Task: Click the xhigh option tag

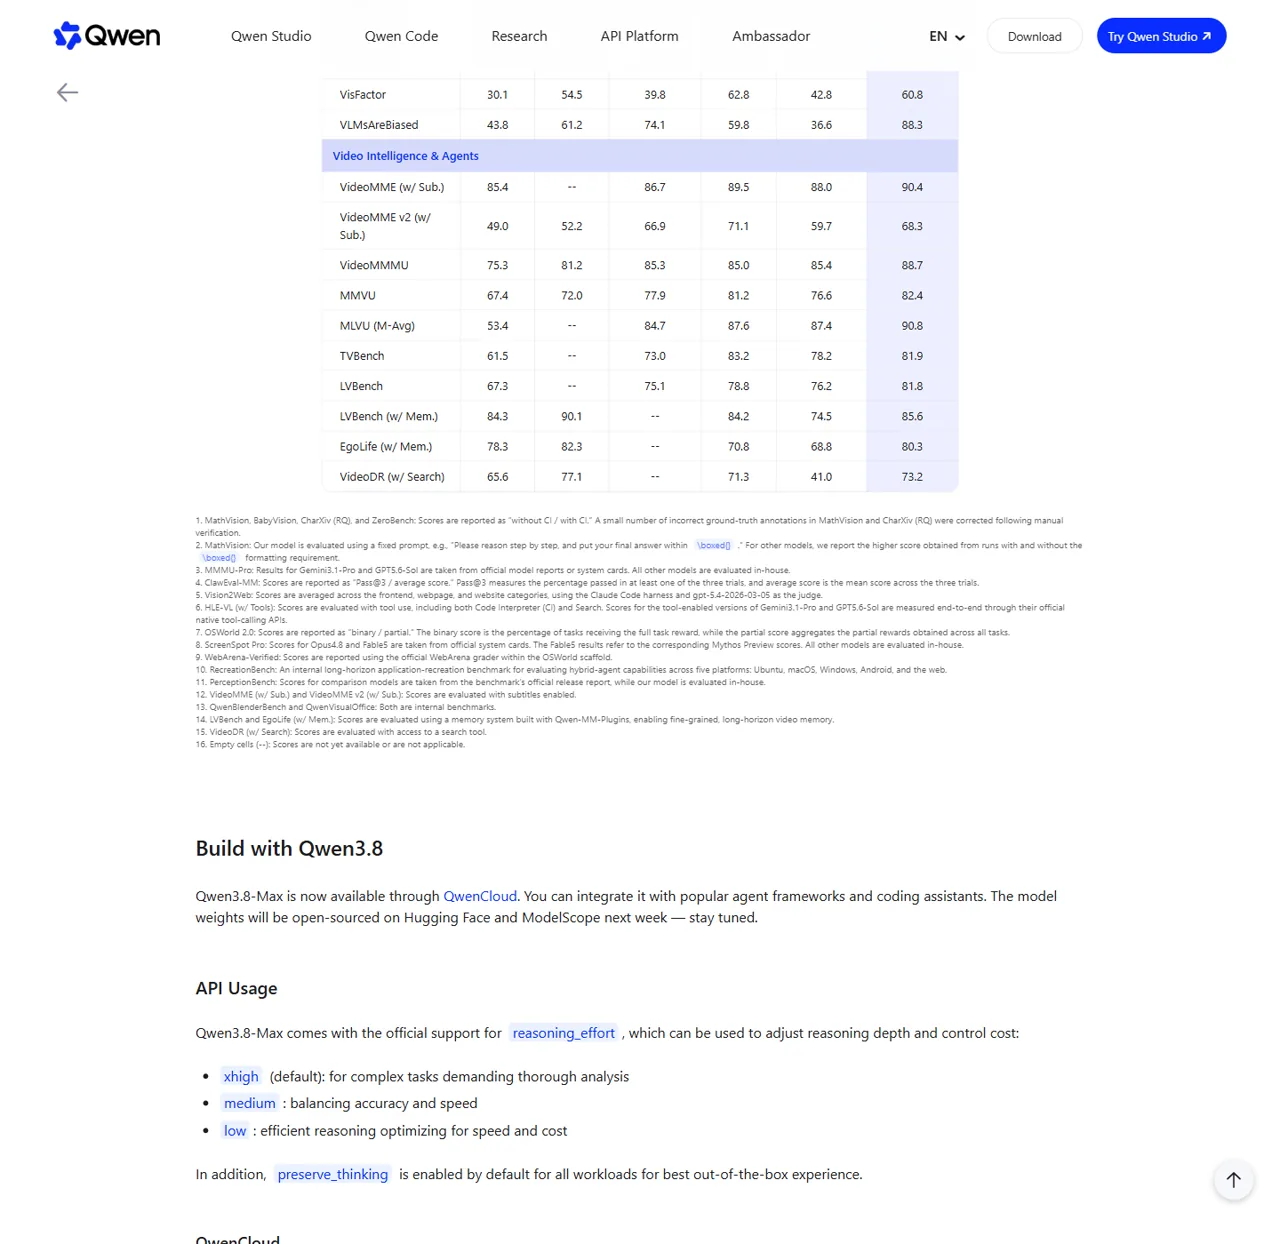Action: point(241,1076)
